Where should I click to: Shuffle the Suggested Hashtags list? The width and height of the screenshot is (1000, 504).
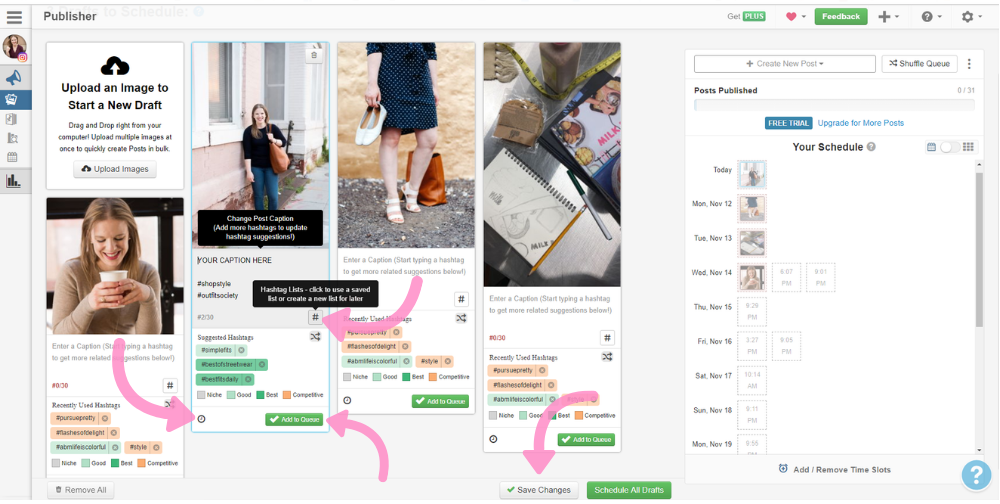point(315,337)
